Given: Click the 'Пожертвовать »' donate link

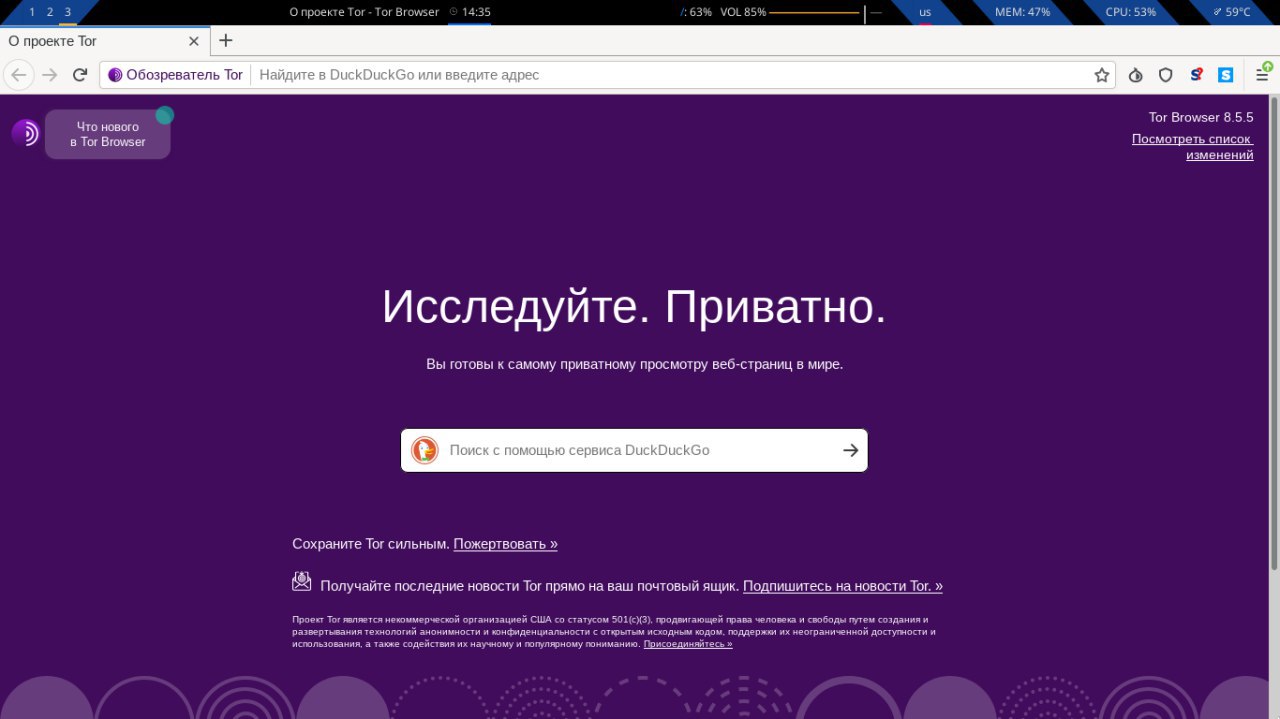Looking at the screenshot, I should (x=505, y=544).
